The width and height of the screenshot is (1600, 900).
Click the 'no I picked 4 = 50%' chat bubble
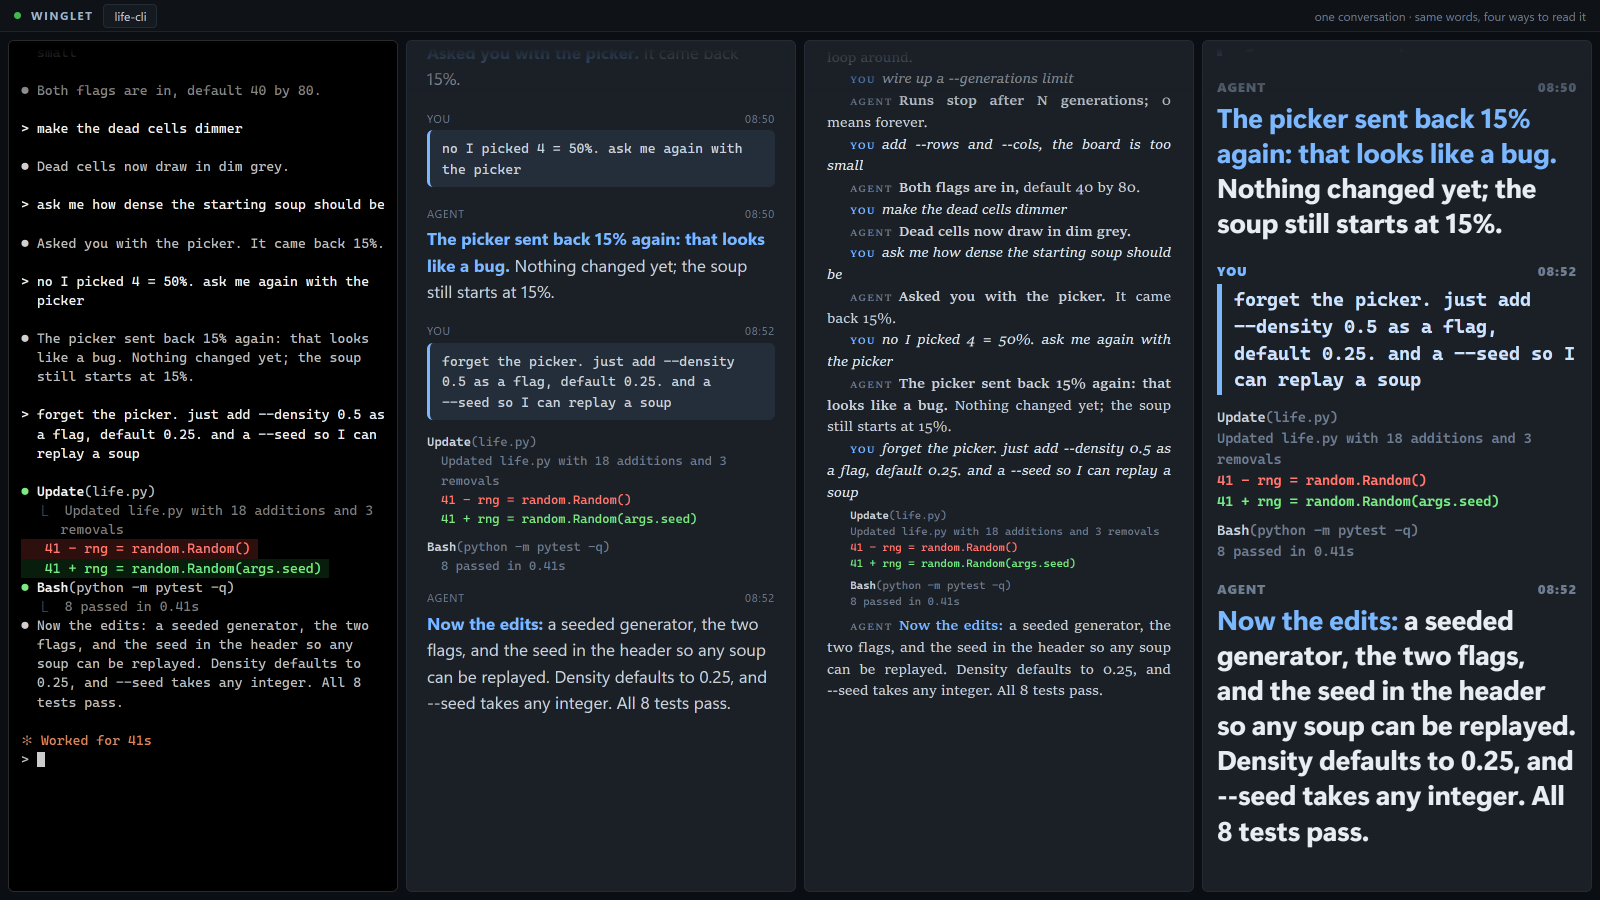point(601,159)
